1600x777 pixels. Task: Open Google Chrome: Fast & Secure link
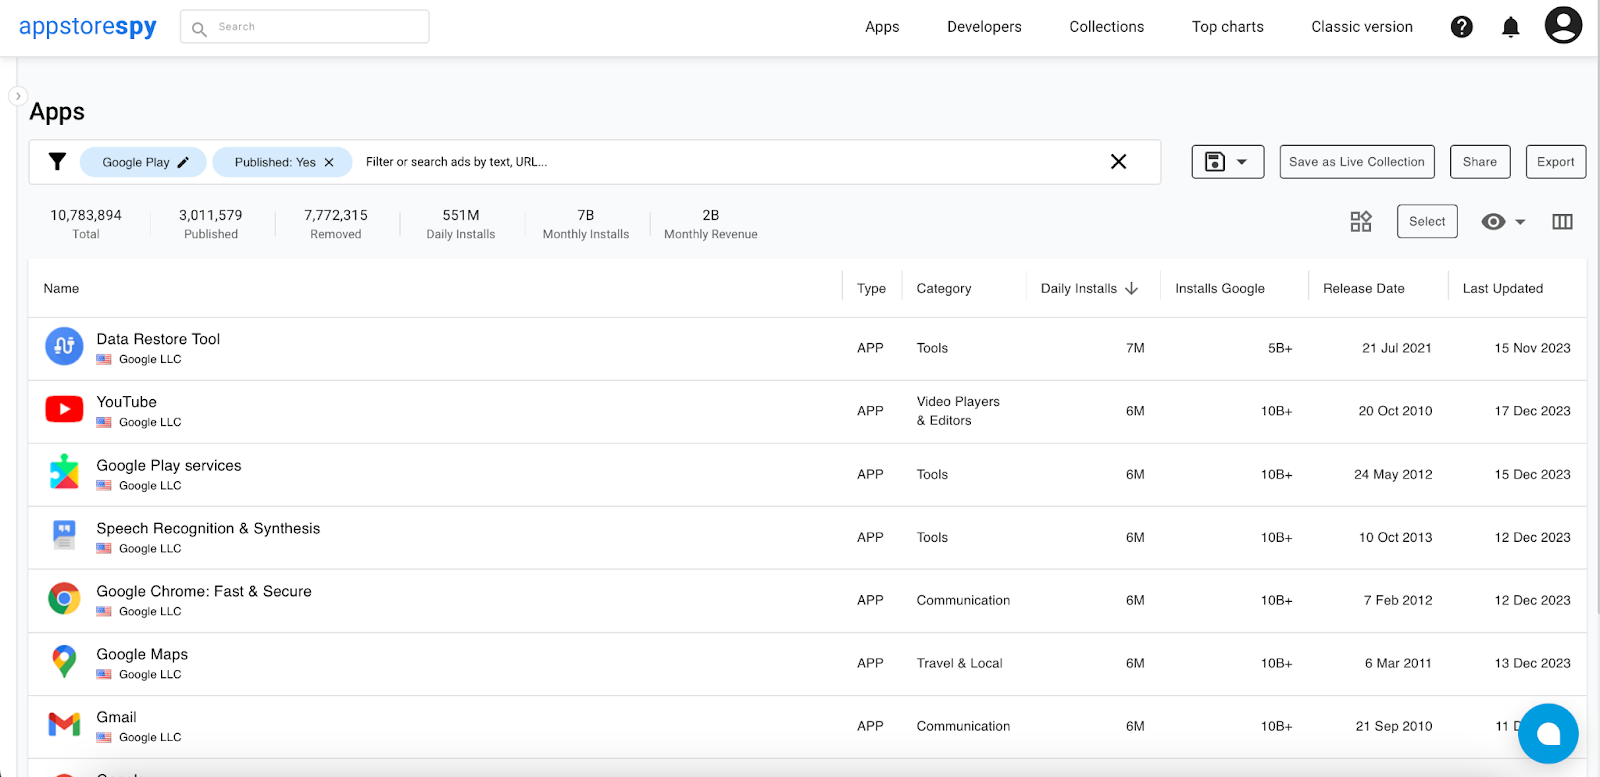click(x=204, y=591)
